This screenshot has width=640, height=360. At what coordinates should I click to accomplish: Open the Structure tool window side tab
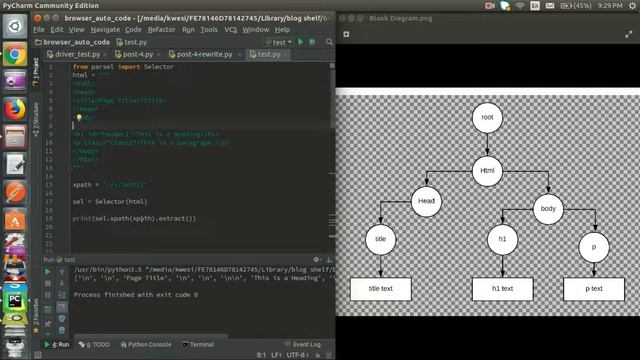(x=36, y=119)
